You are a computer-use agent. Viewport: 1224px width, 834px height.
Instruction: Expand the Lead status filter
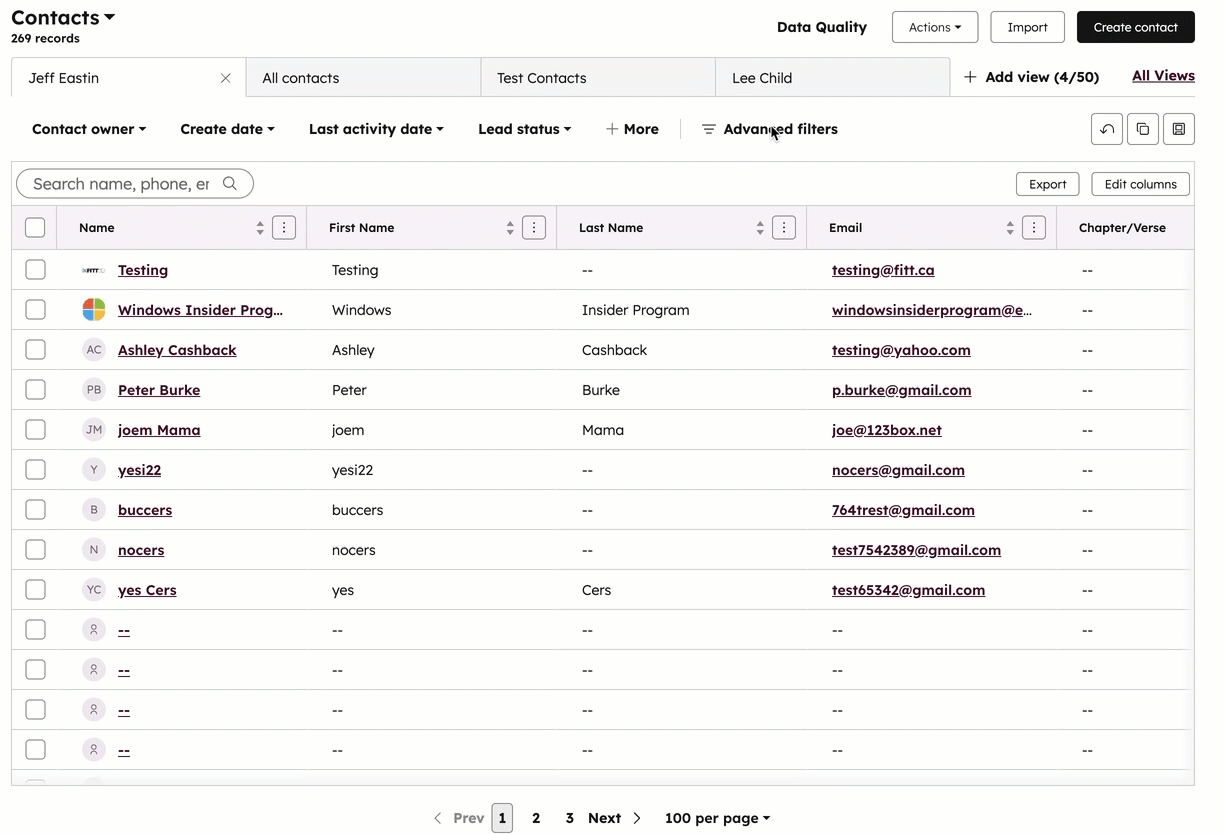coord(525,129)
